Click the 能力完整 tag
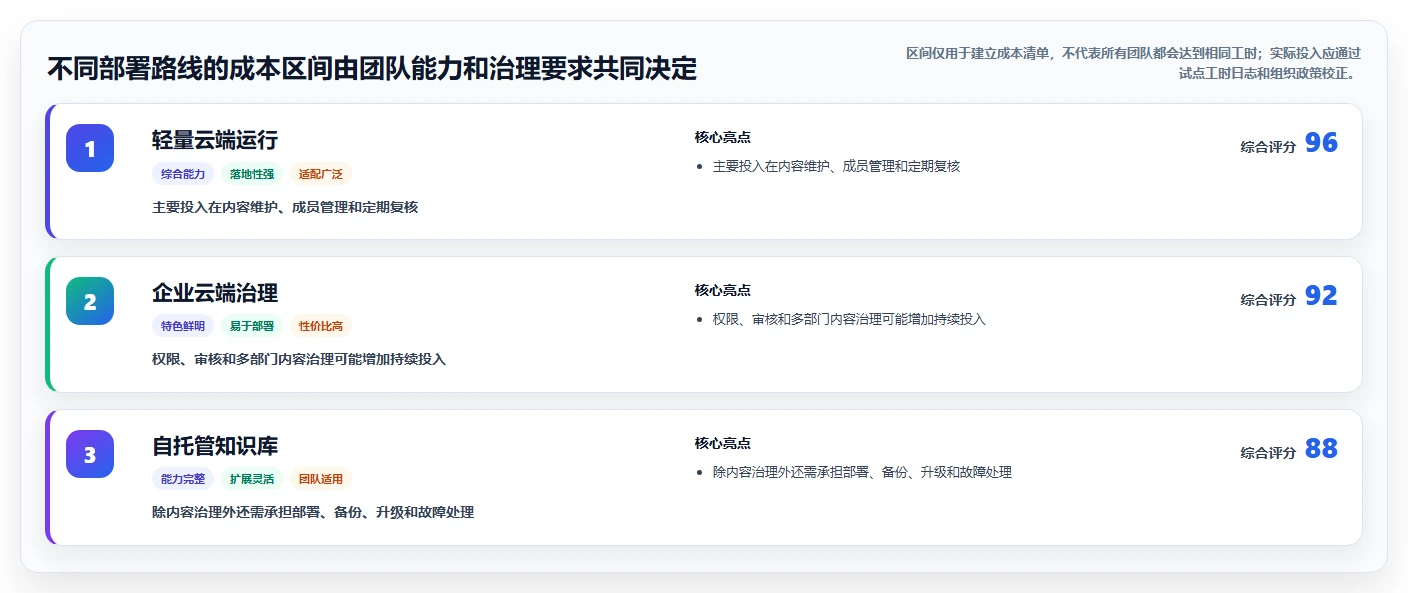Image resolution: width=1408 pixels, height=593 pixels. [x=183, y=479]
